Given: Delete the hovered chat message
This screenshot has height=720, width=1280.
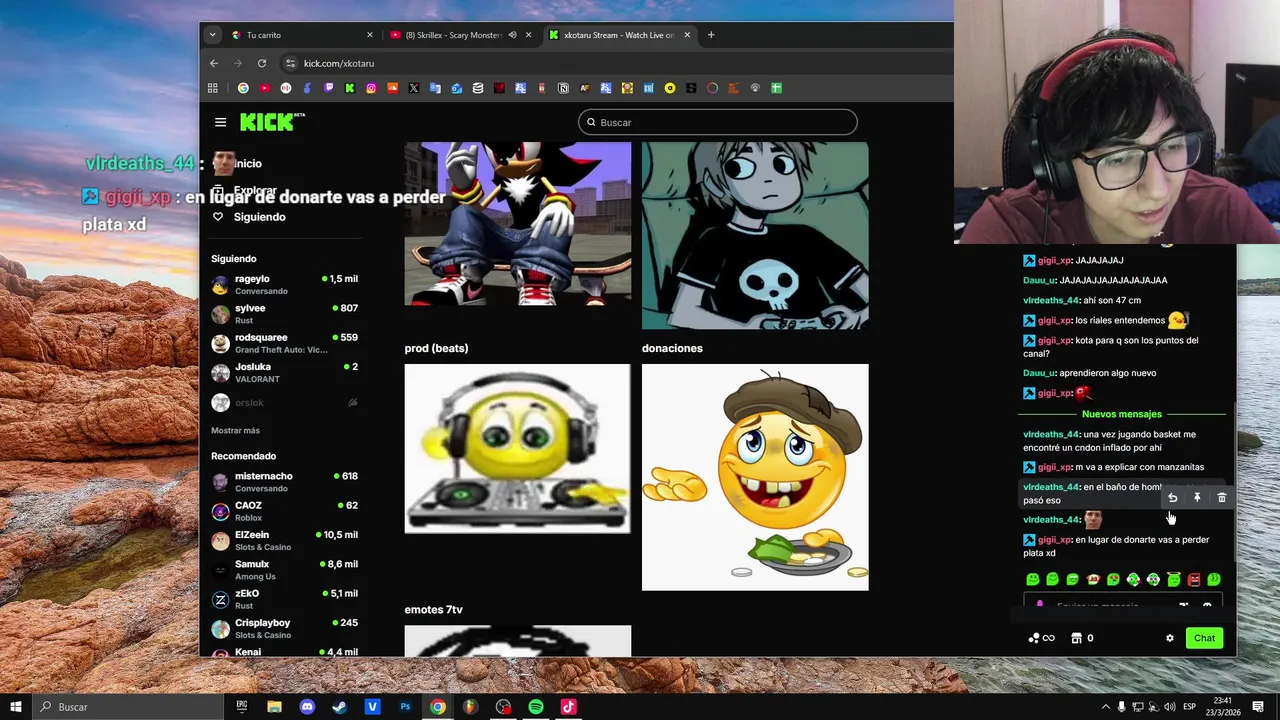Looking at the screenshot, I should 1221,498.
